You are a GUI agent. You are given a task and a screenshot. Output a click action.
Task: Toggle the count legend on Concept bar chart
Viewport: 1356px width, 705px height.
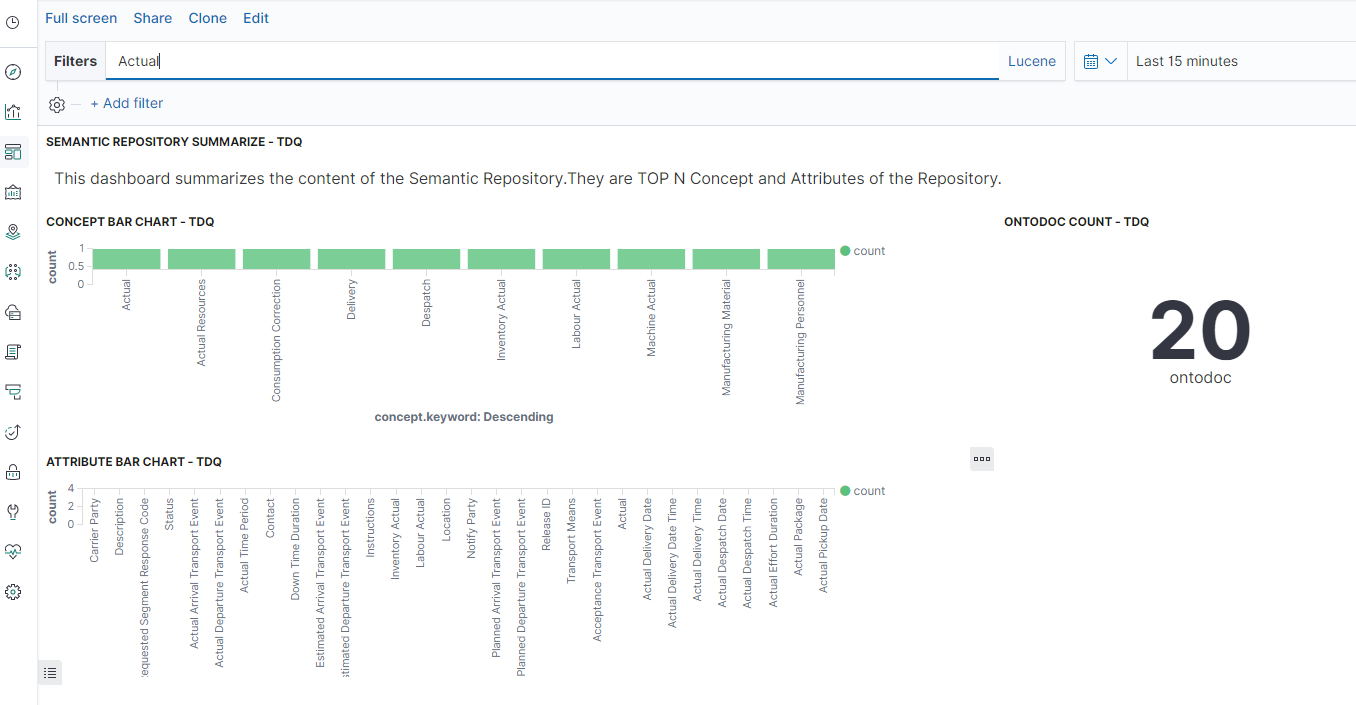(x=862, y=250)
